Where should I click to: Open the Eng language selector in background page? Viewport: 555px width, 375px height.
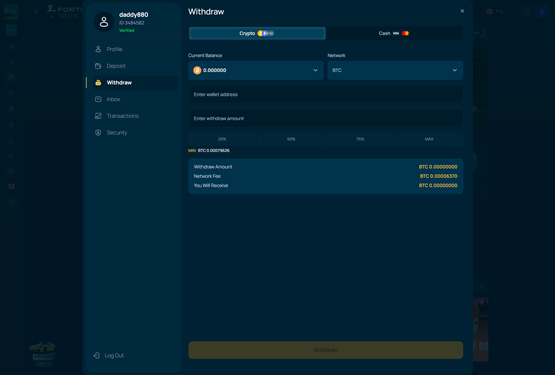tap(499, 11)
